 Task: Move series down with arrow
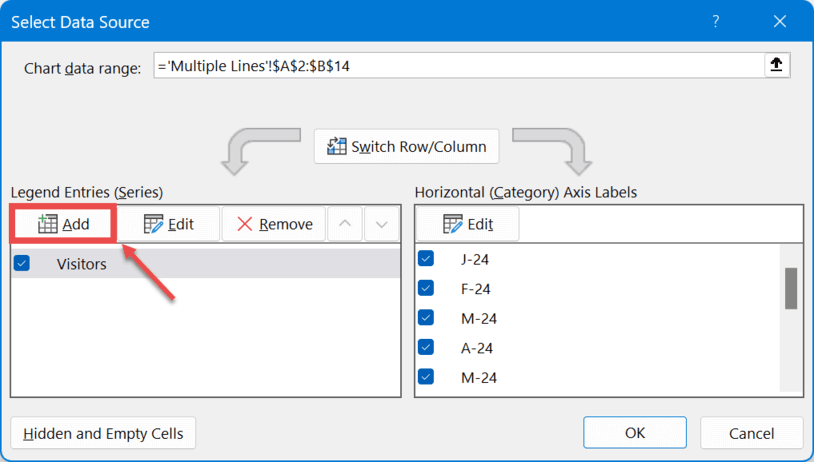[381, 224]
